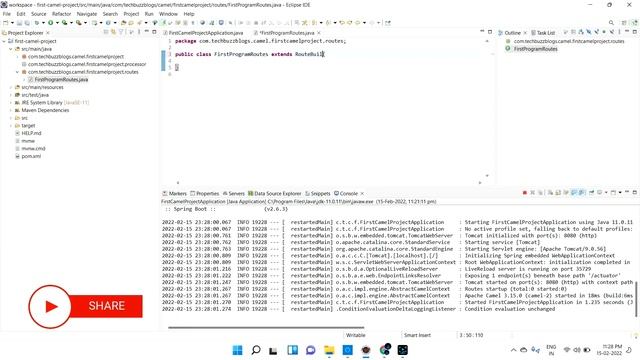Viewport: 640px width, 360px height.
Task: Expand the target folder
Action: [x=11, y=126]
